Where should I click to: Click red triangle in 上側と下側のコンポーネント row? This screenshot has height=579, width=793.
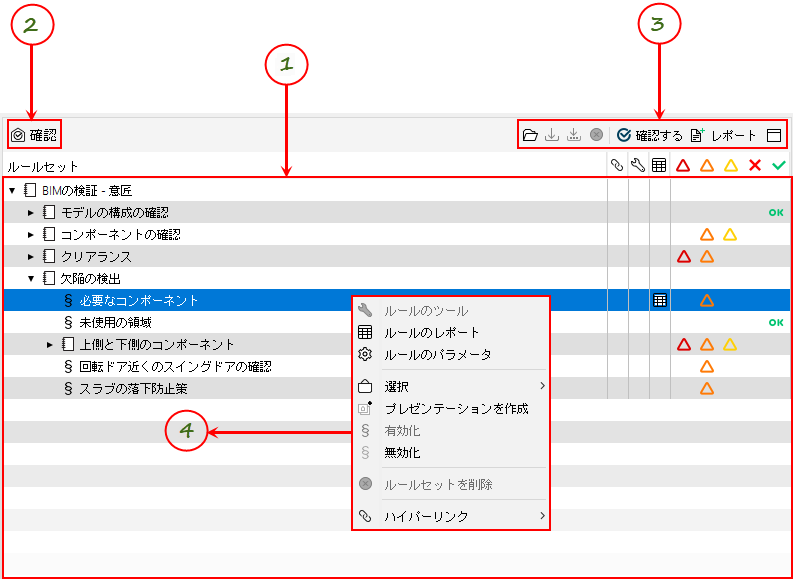click(683, 345)
